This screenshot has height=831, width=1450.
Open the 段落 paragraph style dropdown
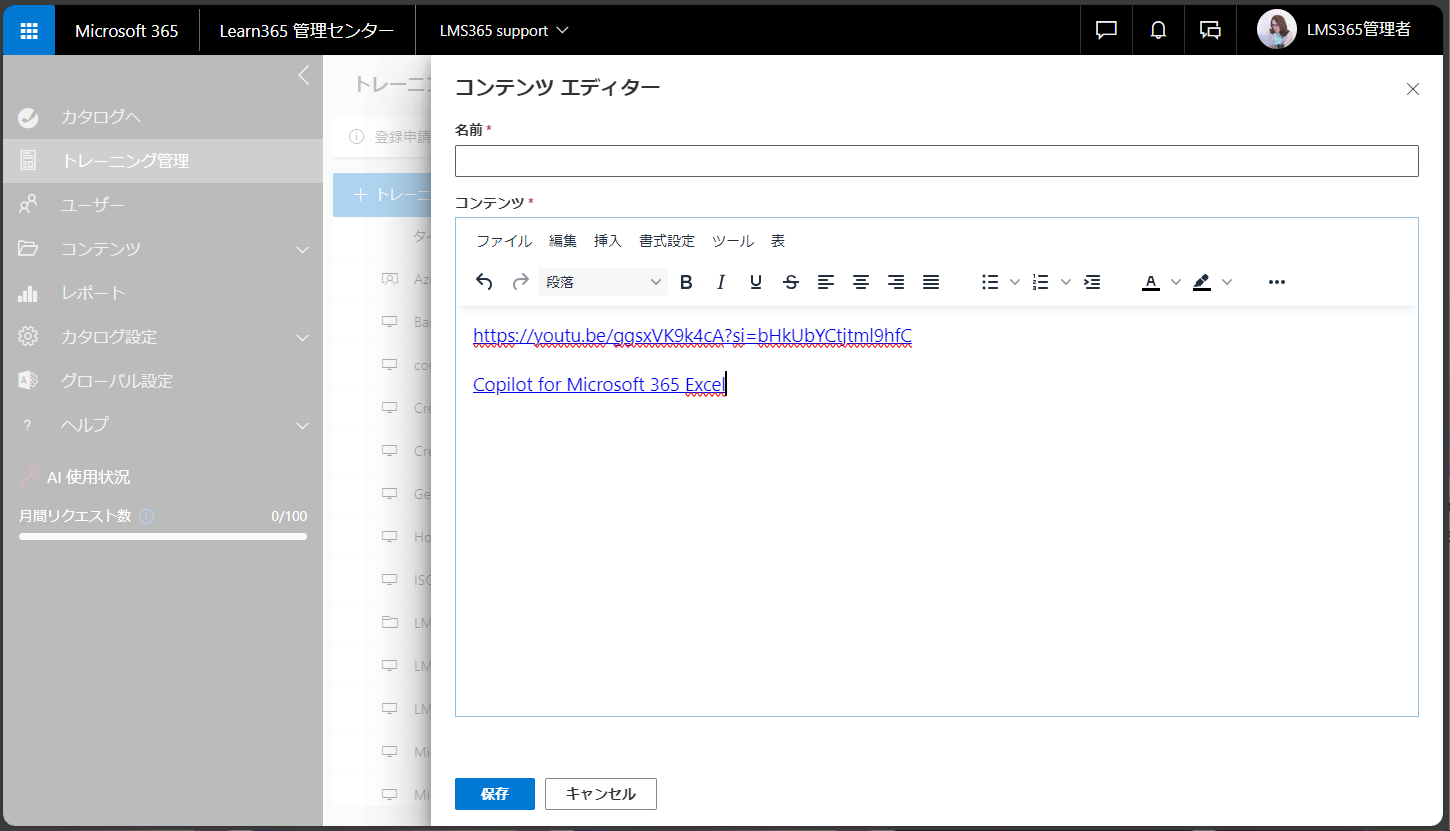coord(603,282)
